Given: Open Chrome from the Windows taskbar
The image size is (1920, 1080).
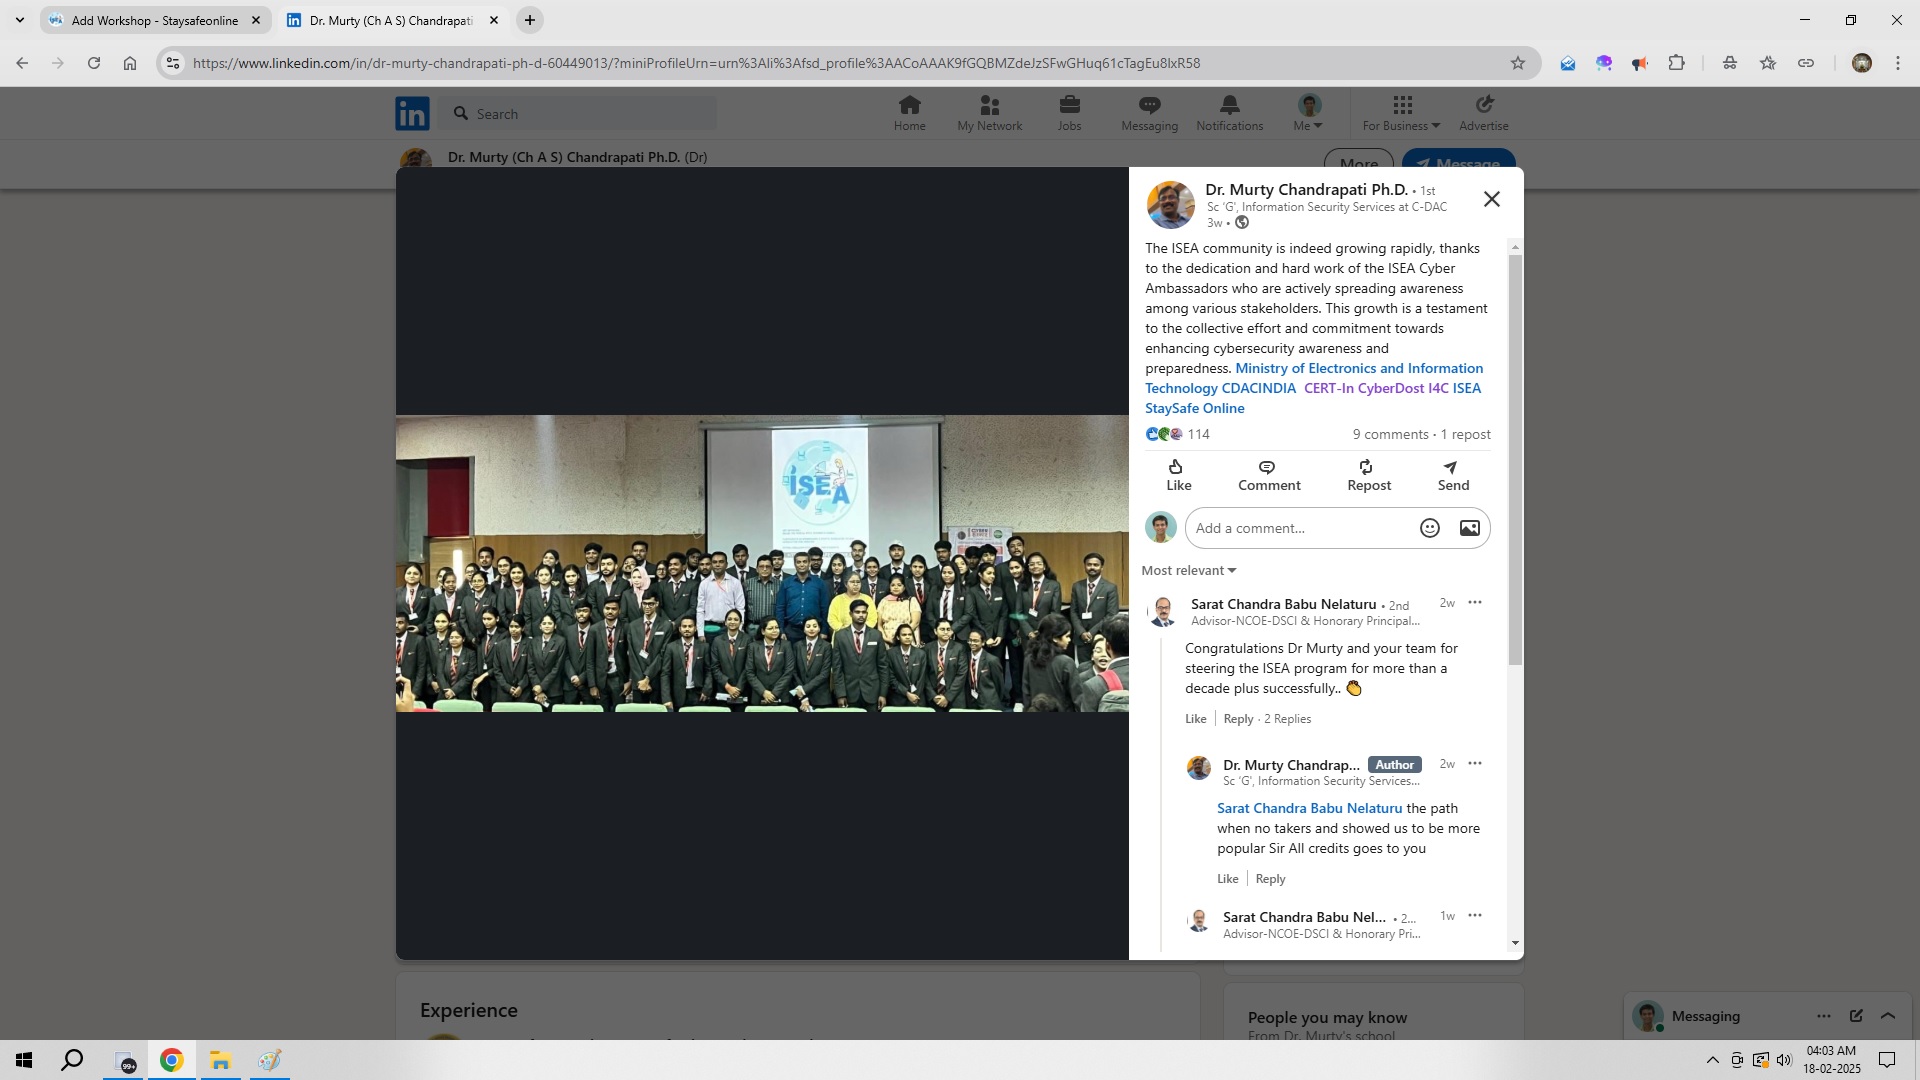Looking at the screenshot, I should tap(171, 1060).
